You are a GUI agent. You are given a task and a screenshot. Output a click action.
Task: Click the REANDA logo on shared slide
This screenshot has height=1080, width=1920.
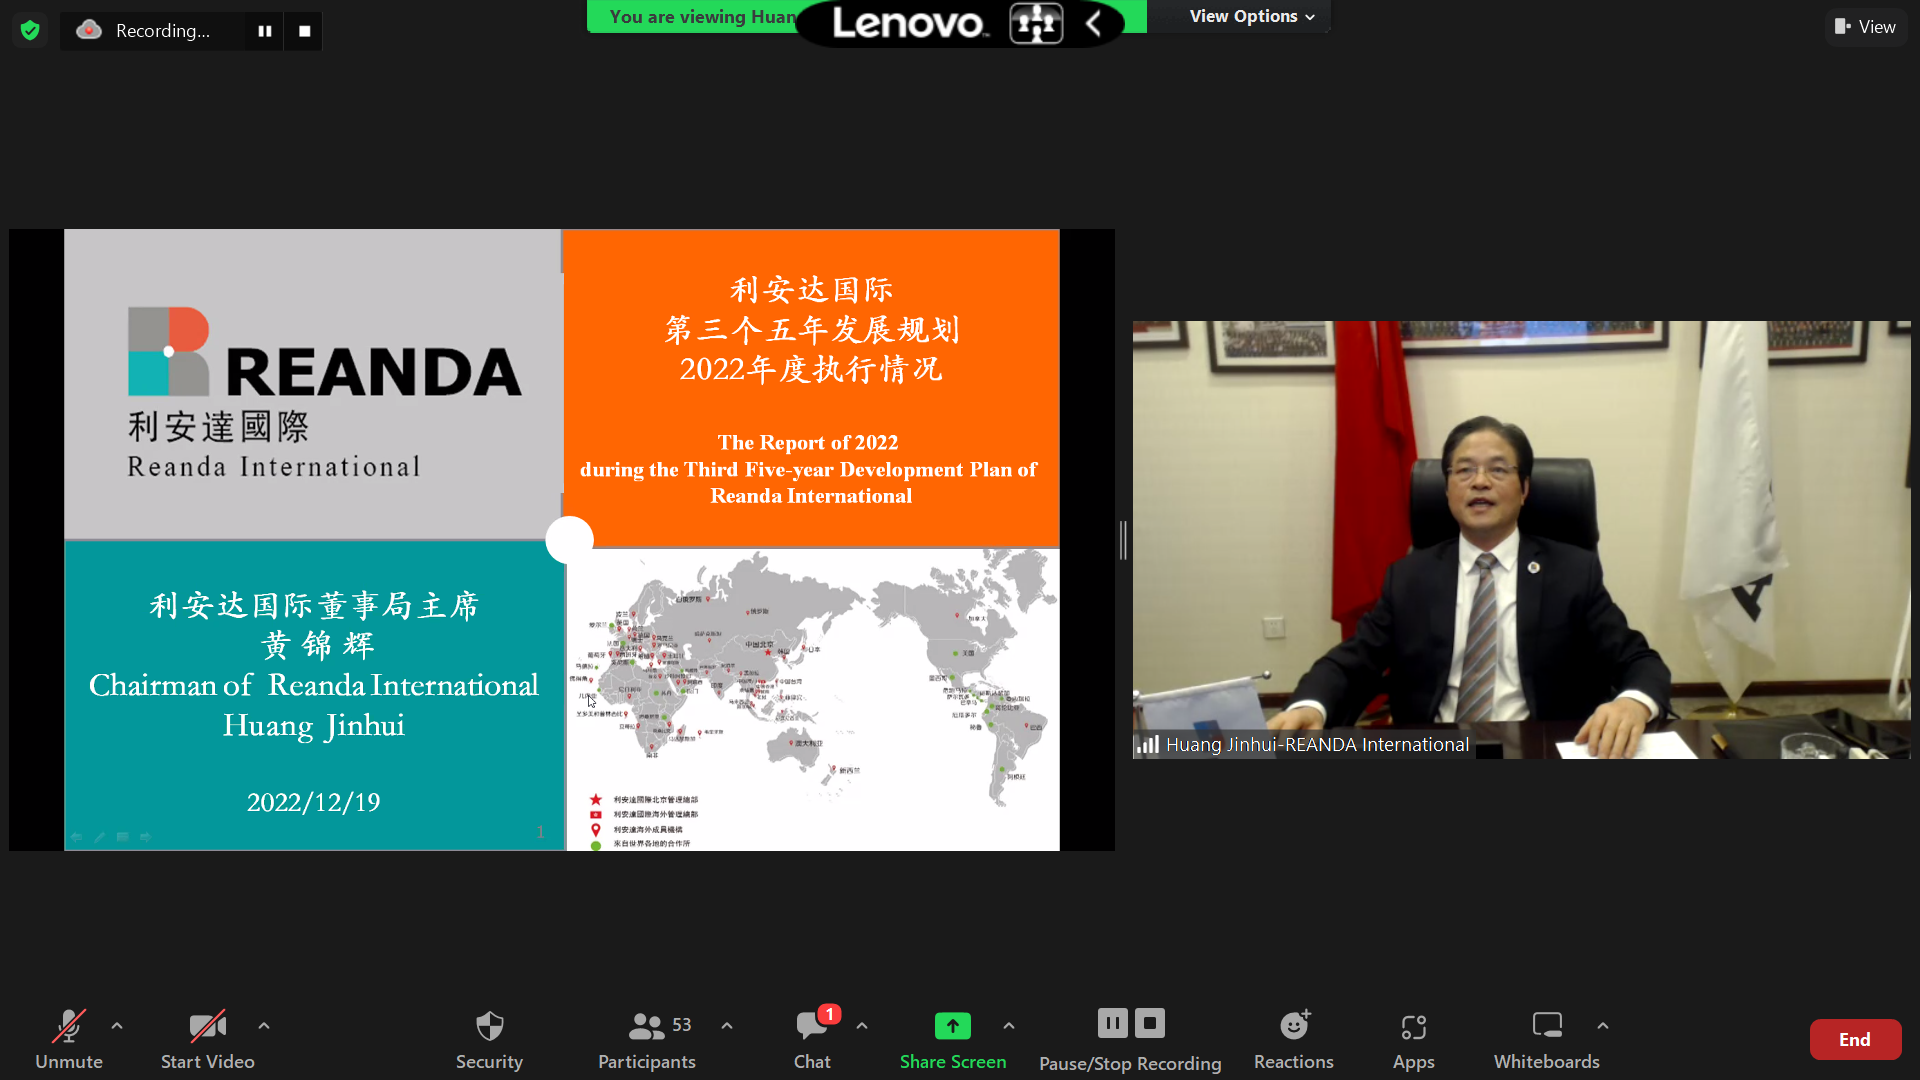point(324,352)
